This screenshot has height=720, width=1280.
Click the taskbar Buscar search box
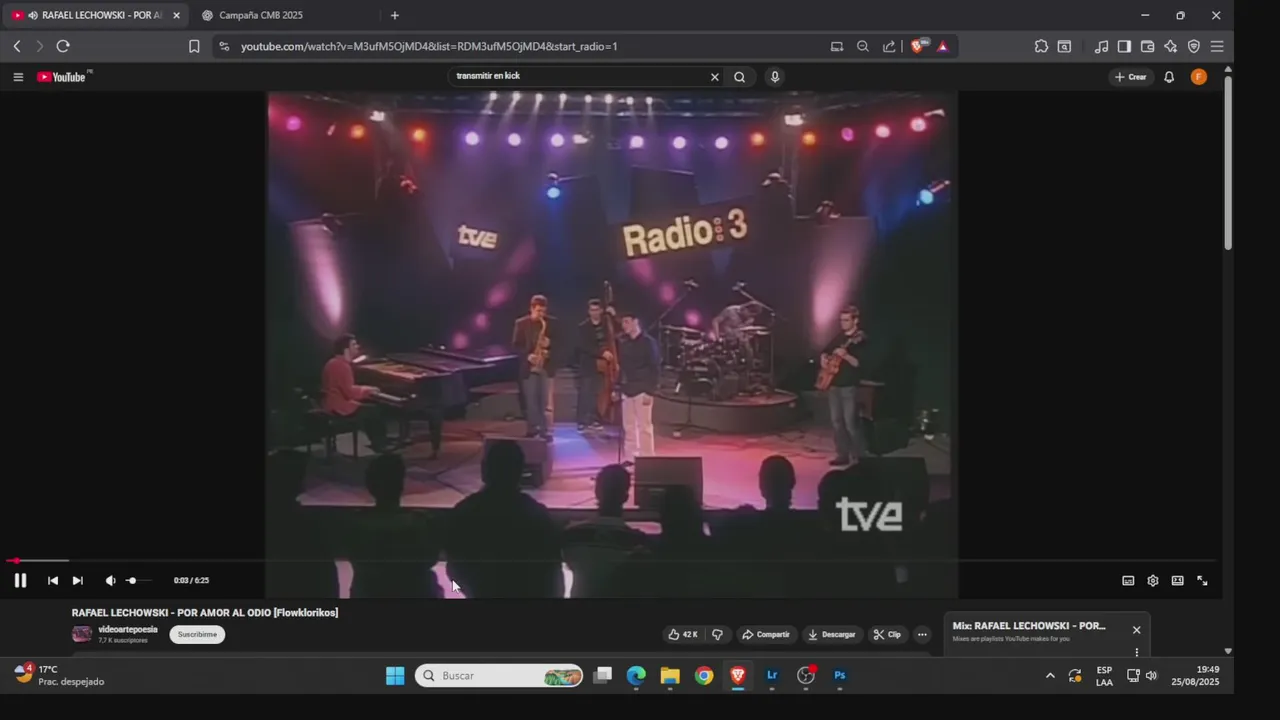pyautogui.click(x=499, y=676)
